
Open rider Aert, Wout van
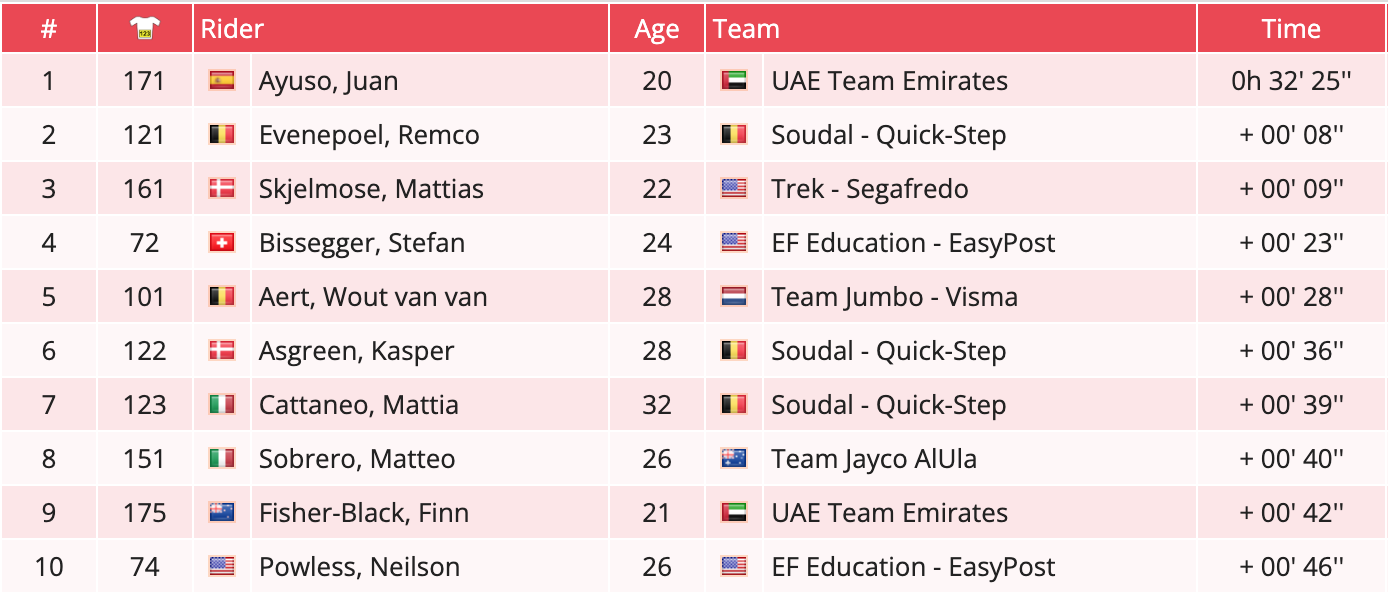[x=373, y=297]
